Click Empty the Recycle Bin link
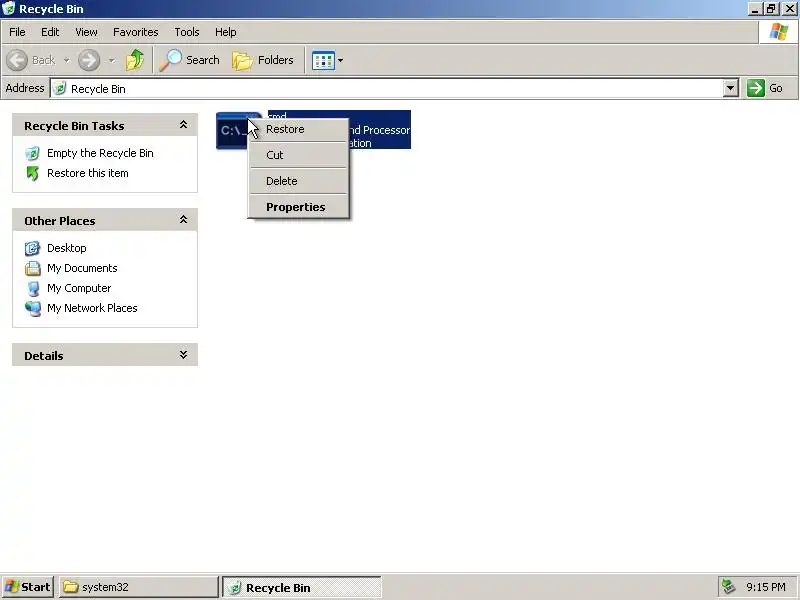 100,153
